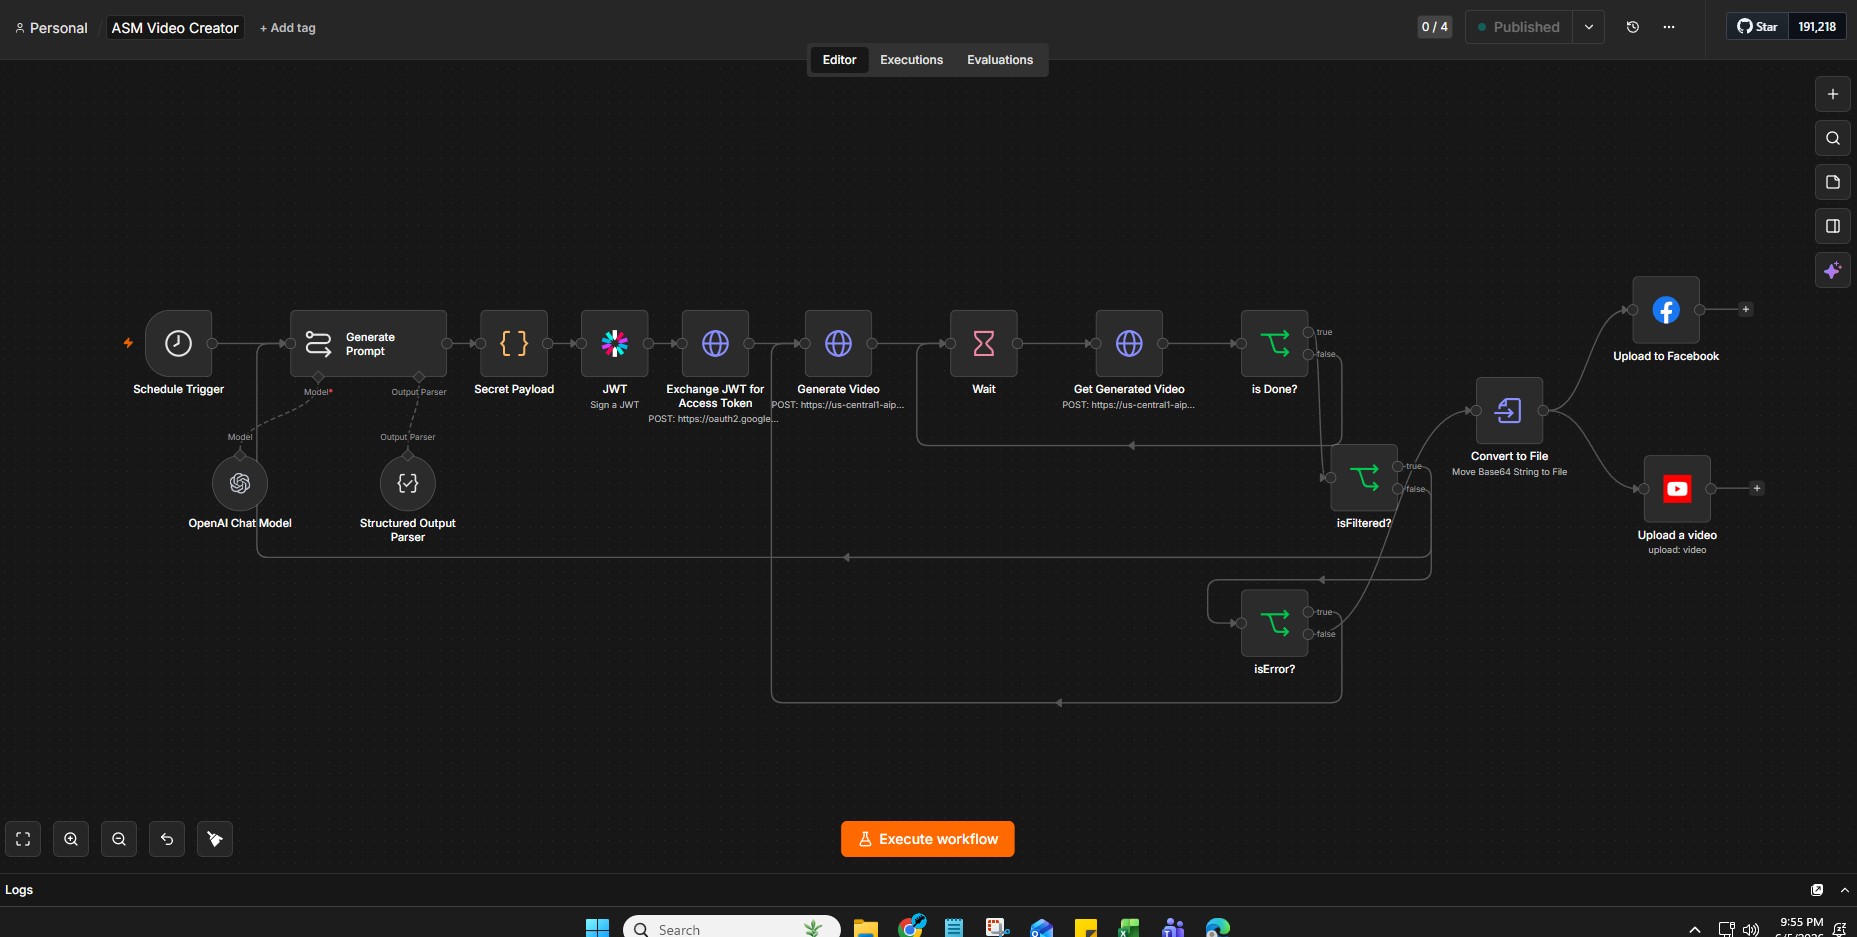Select the Generate Prompt node
The width and height of the screenshot is (1857, 937).
[368, 343]
